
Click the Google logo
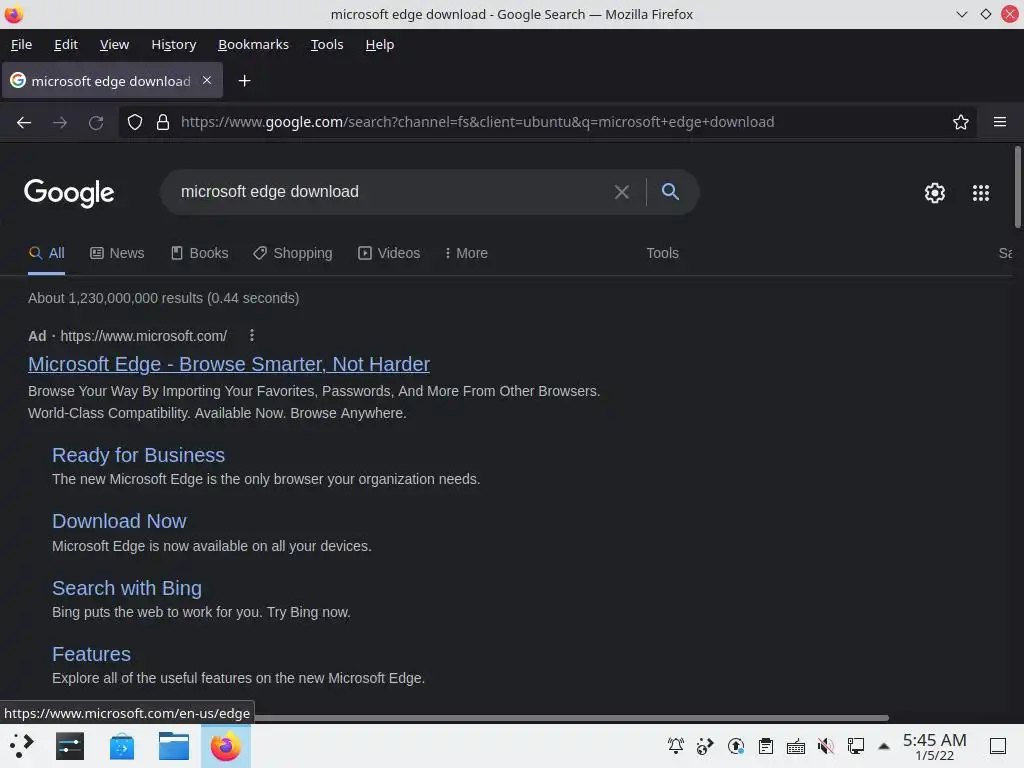[69, 193]
